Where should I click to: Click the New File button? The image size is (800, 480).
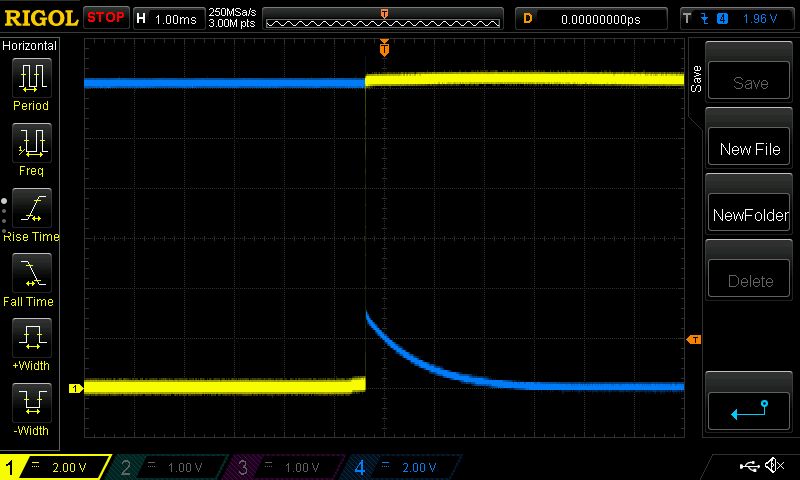coord(749,146)
